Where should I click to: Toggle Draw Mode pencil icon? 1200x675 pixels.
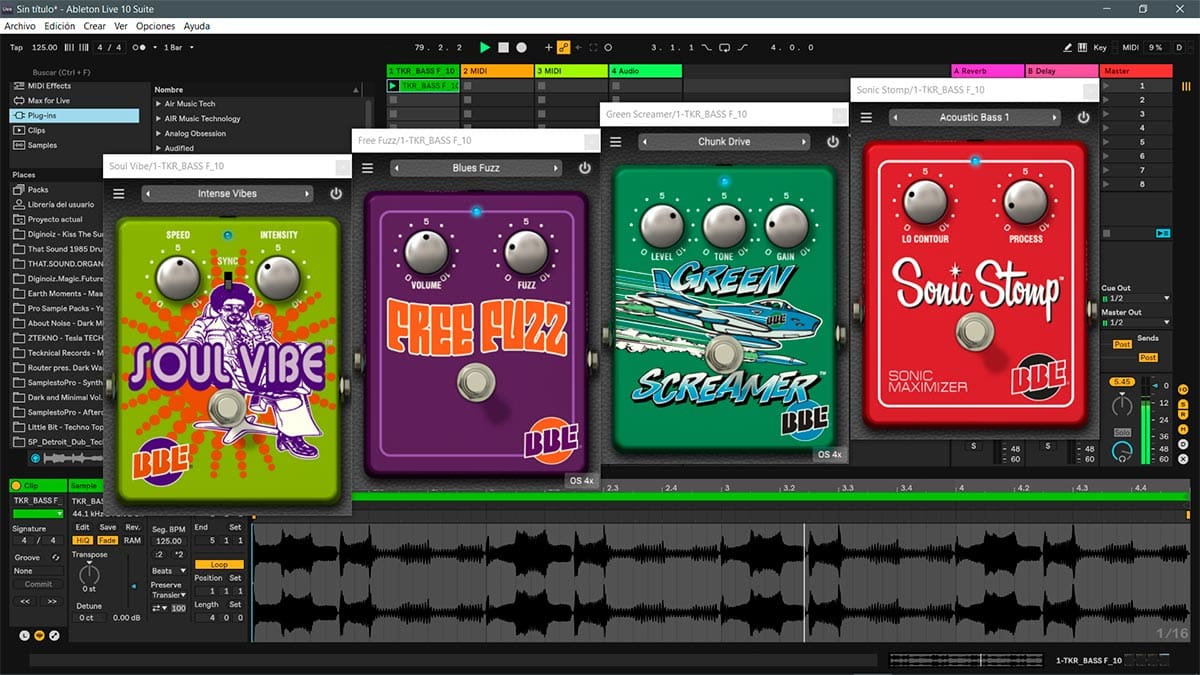[x=1068, y=47]
